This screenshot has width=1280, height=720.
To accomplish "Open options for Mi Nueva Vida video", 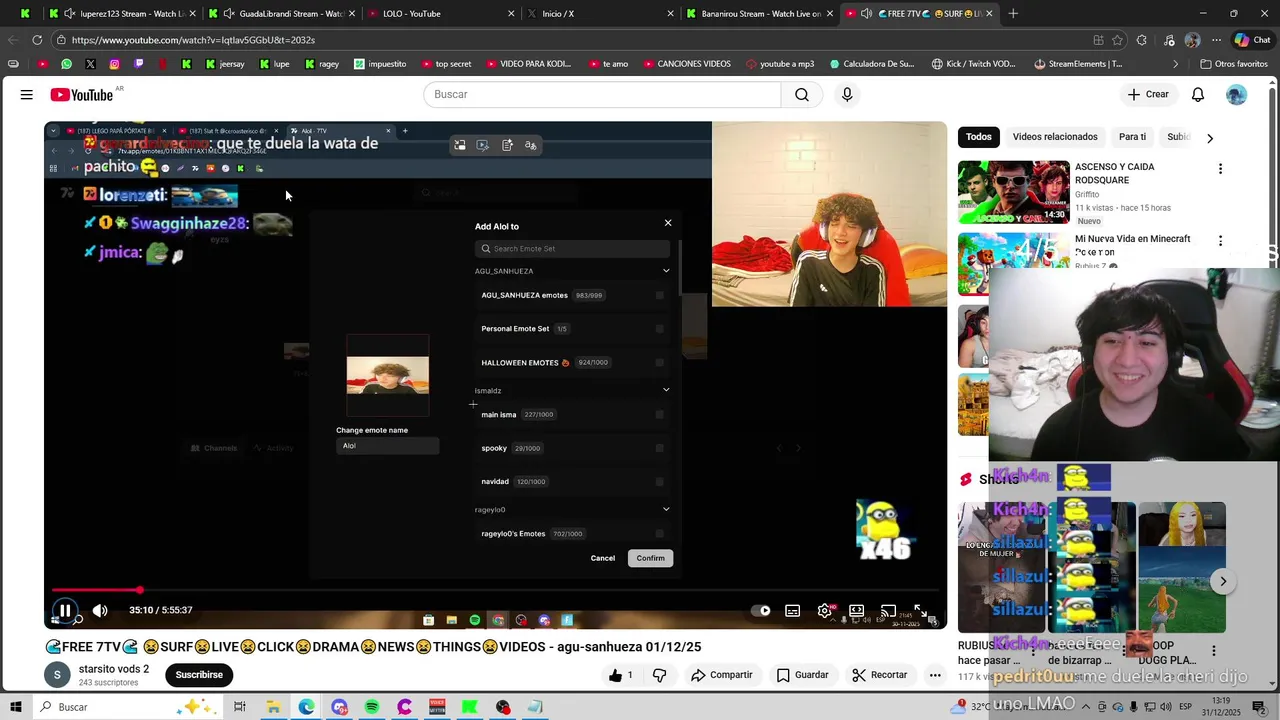I will click(1220, 241).
